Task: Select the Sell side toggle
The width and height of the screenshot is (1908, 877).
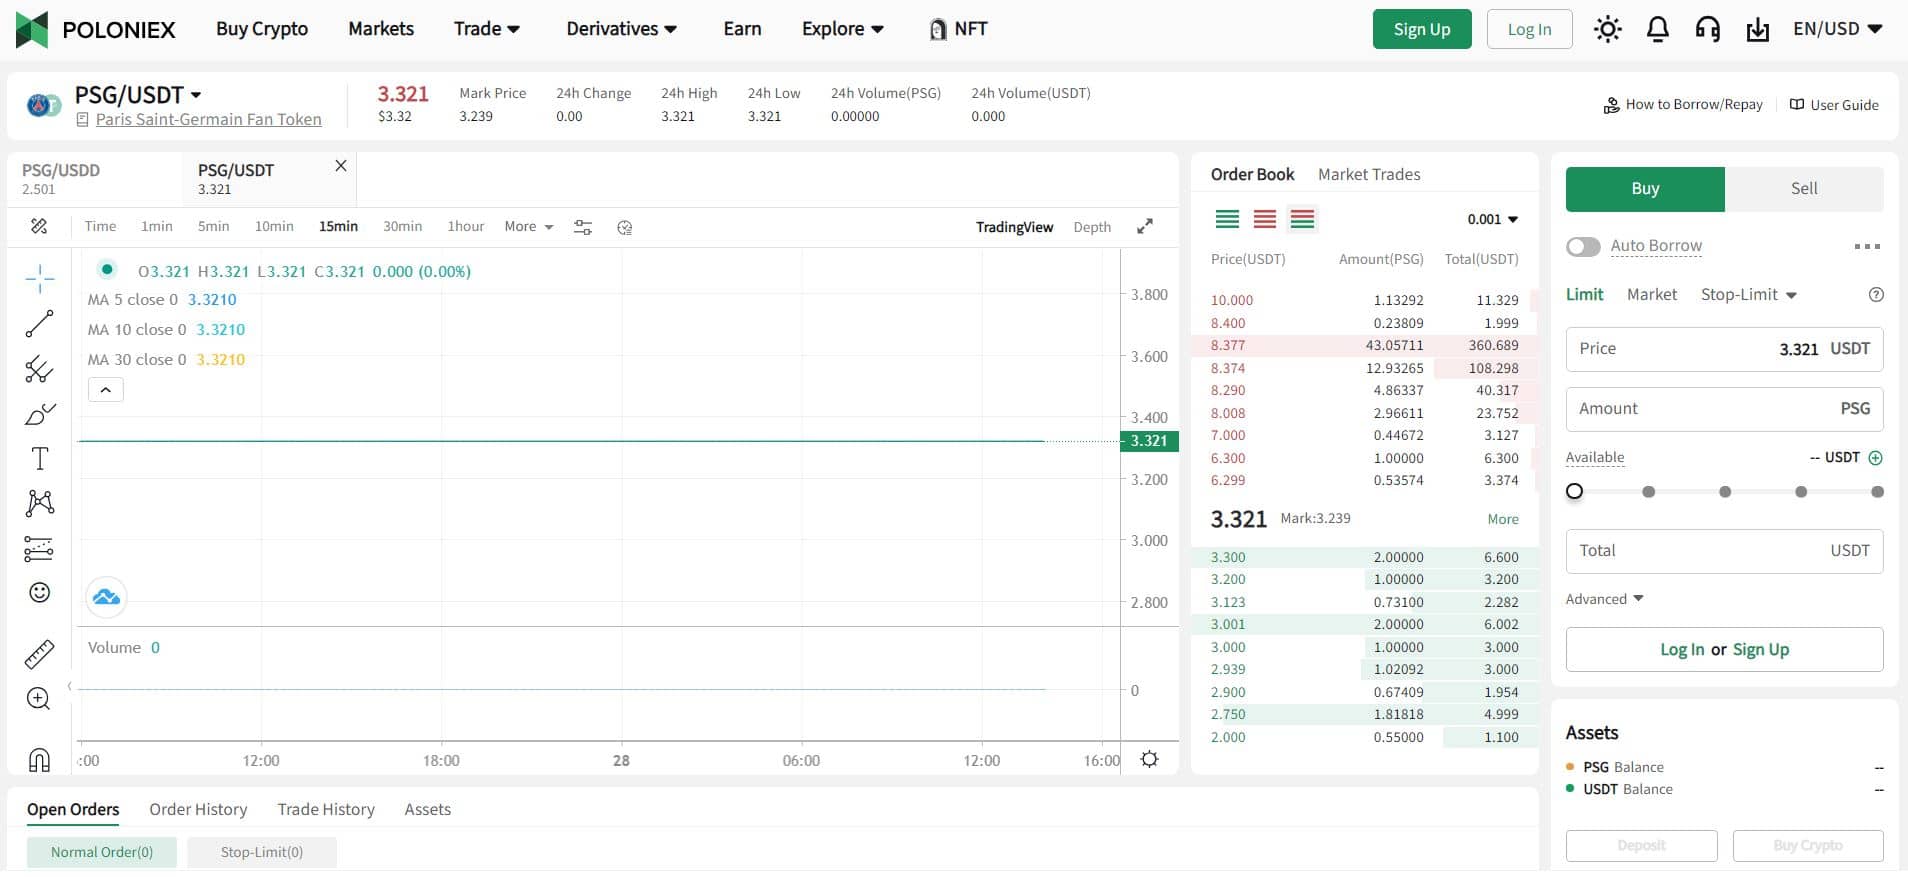Action: click(1804, 189)
